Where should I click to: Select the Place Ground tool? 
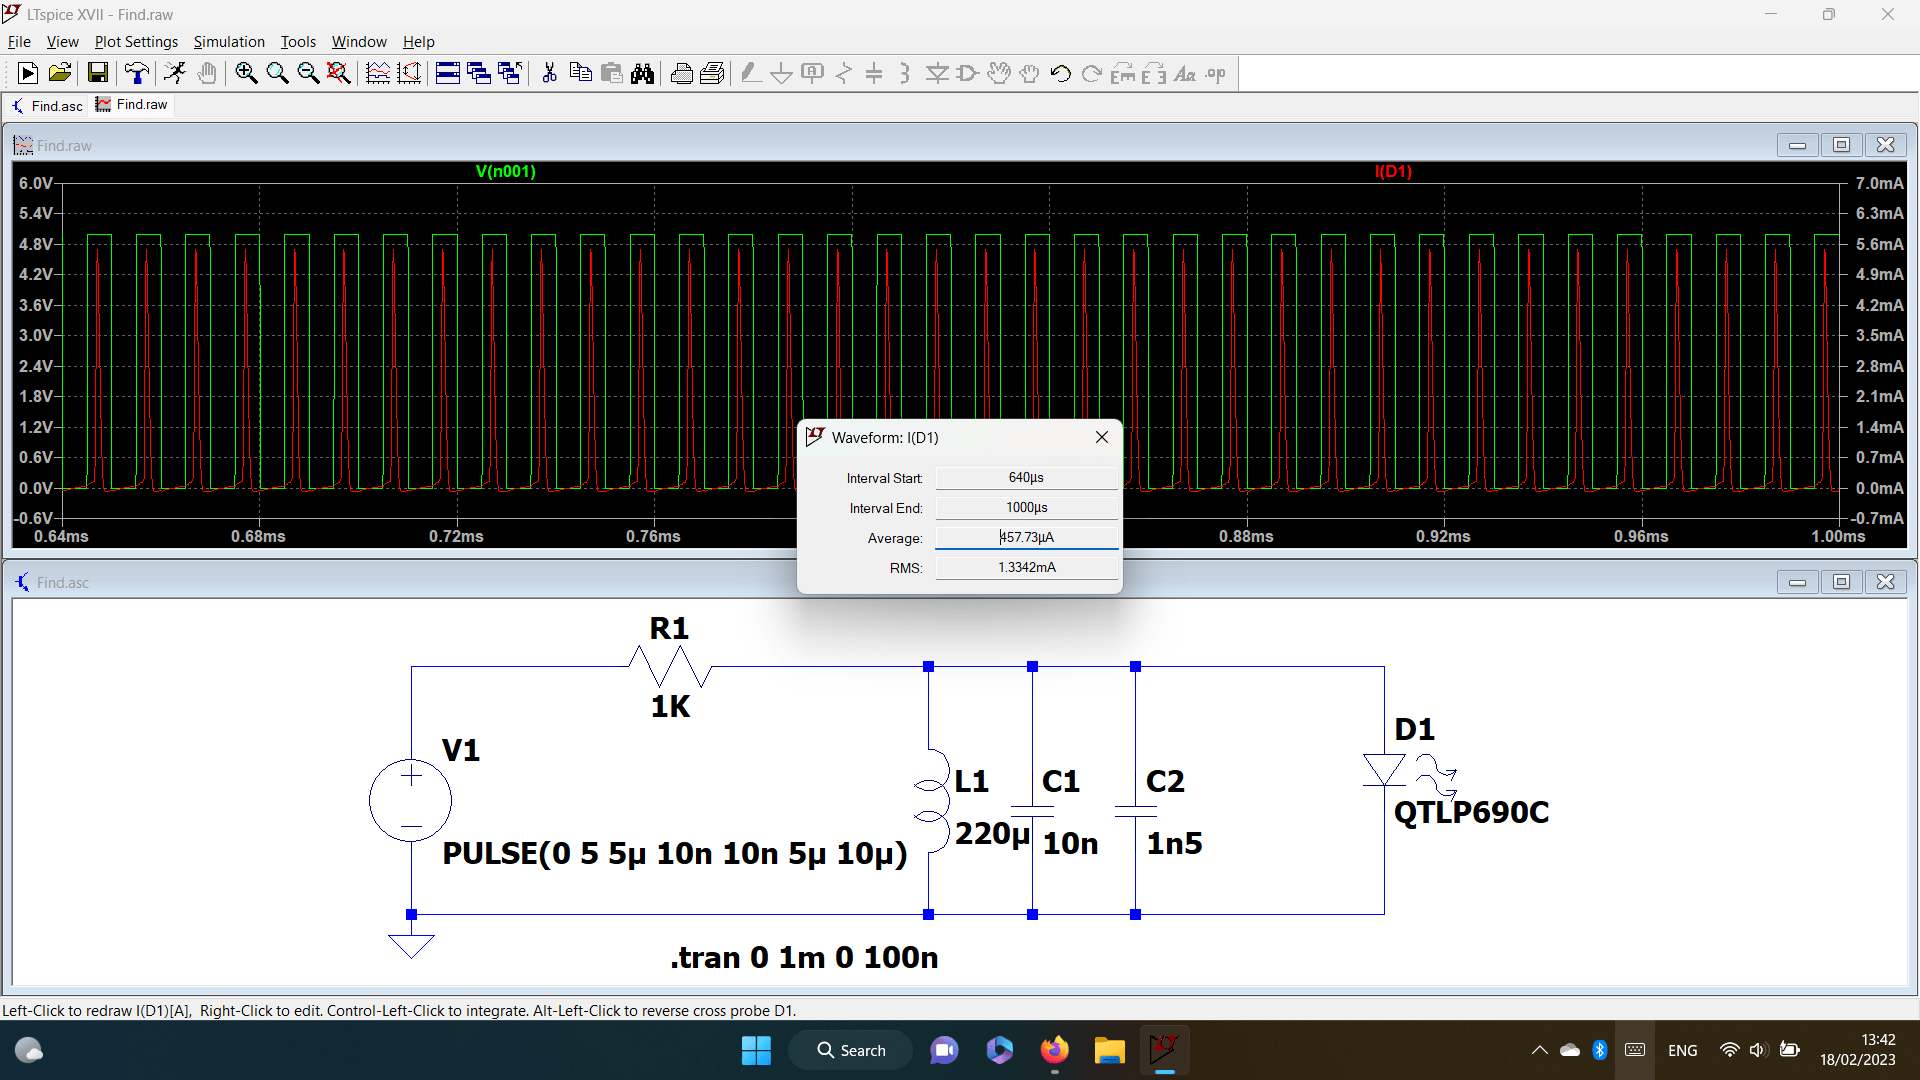point(782,73)
